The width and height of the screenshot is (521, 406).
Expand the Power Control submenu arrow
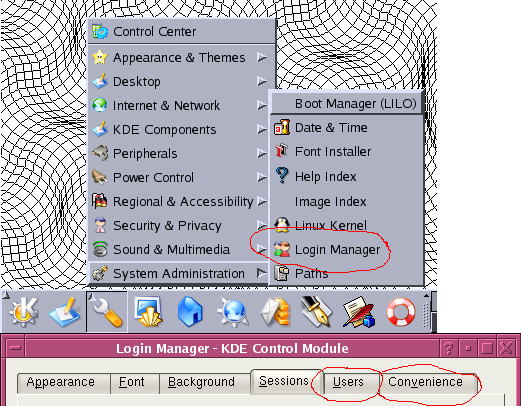tap(262, 177)
